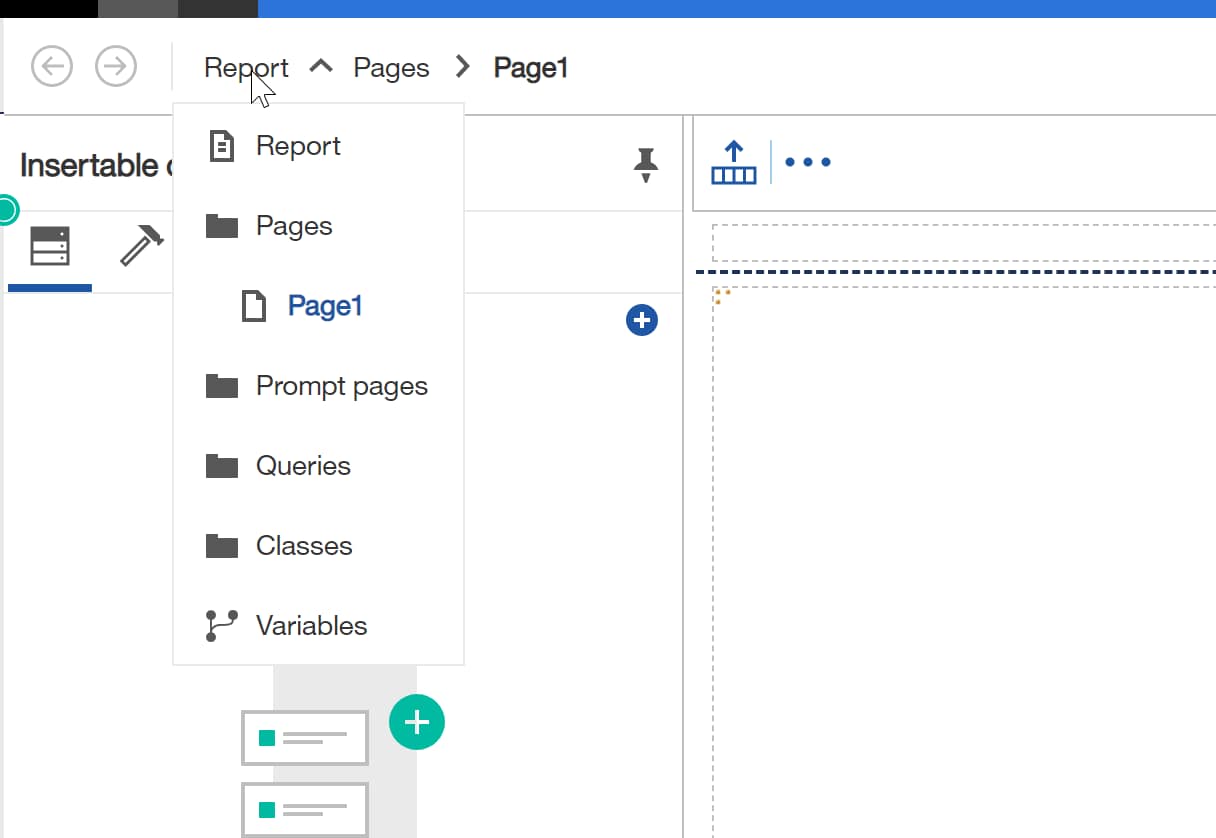Select the Variables item in the menu

pyautogui.click(x=310, y=625)
